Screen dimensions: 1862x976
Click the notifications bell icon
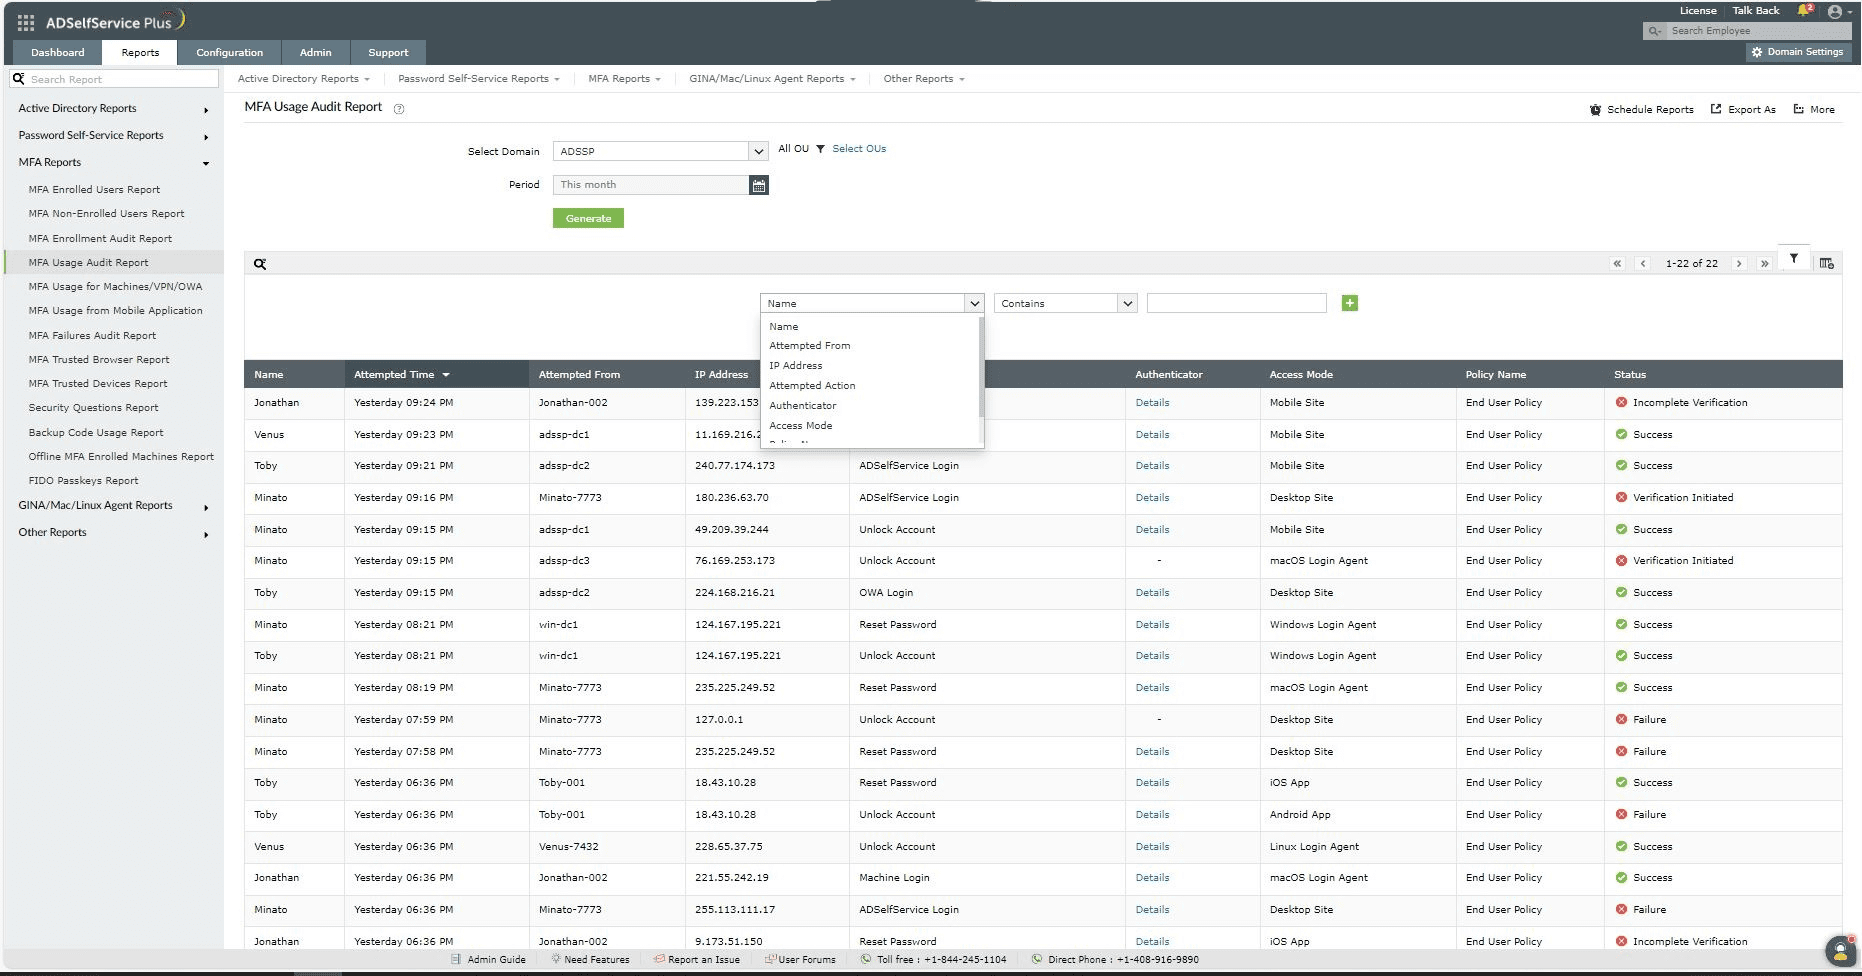point(1804,11)
